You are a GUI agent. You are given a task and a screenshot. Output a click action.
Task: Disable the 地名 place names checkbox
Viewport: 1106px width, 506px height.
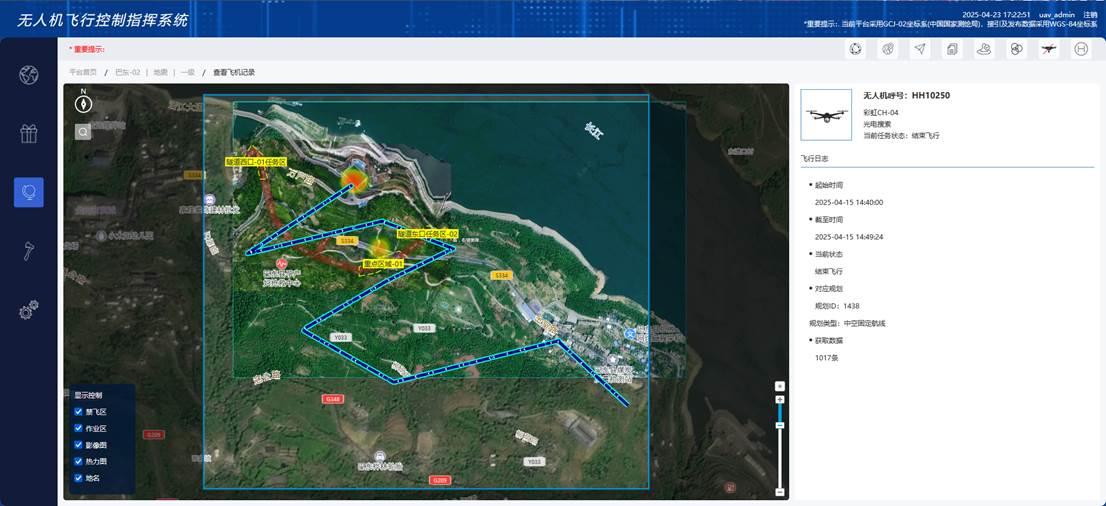coord(79,478)
